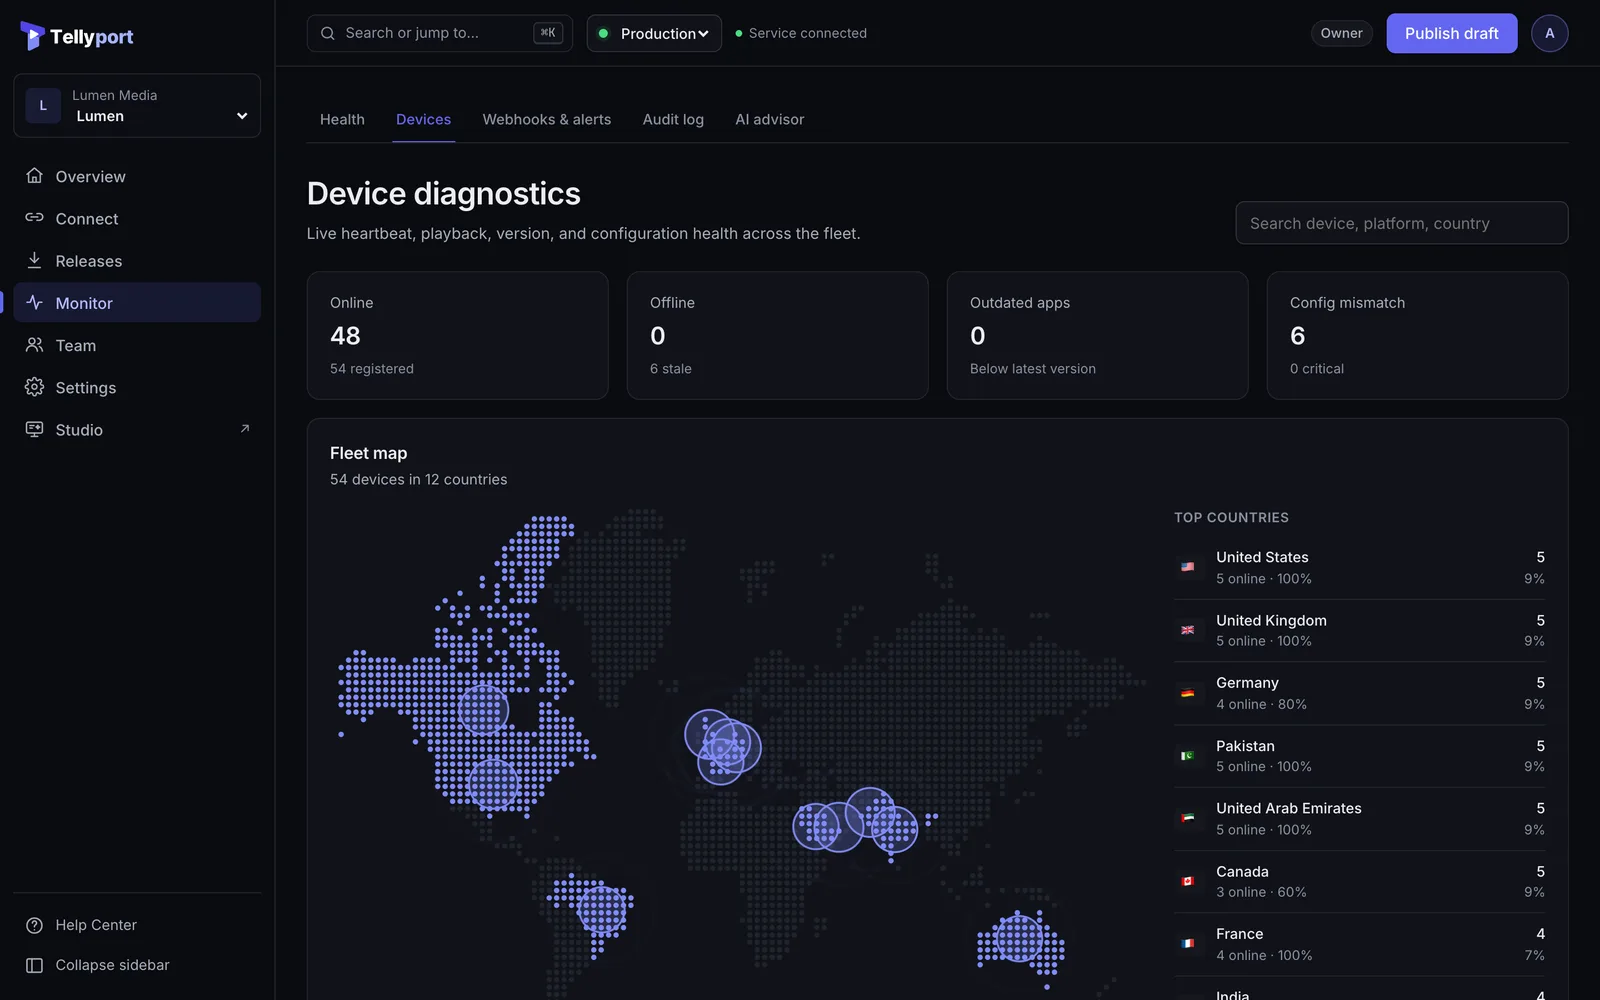Click the Config mismatch stat card
This screenshot has width=1600, height=1000.
1418,336
